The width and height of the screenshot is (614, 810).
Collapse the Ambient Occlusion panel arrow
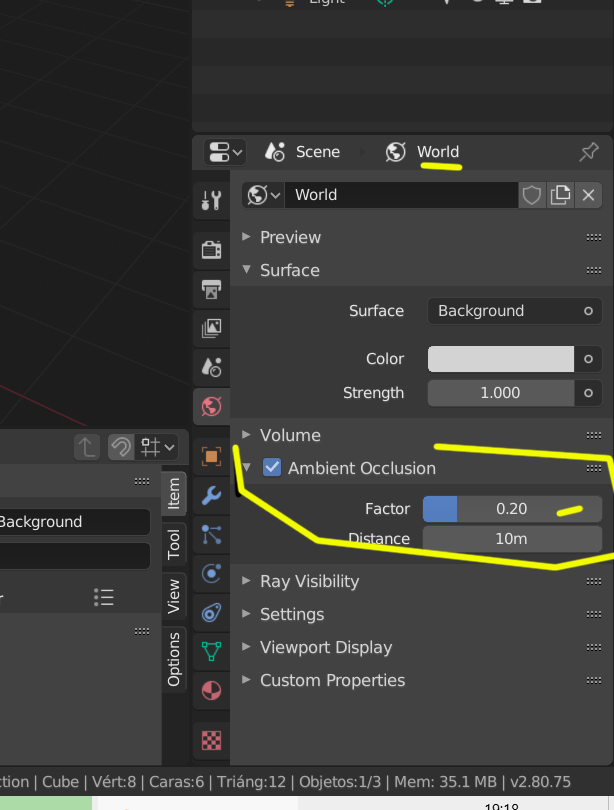[x=246, y=468]
